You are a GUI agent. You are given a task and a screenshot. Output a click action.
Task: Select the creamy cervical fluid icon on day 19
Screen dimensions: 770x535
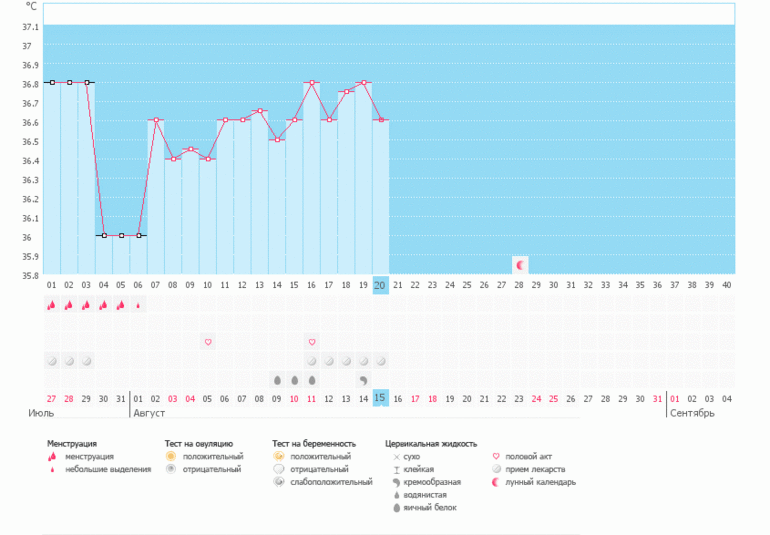tap(364, 380)
